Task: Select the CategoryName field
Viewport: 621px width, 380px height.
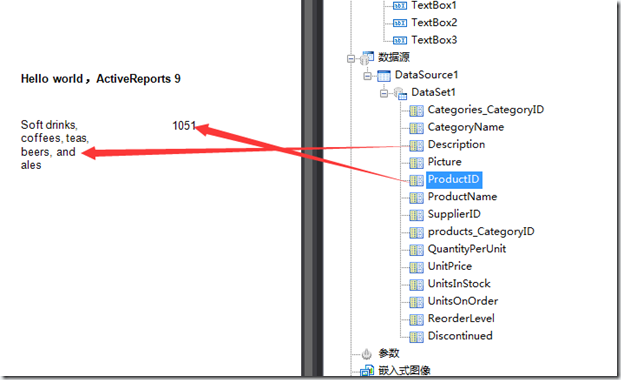Action: click(466, 127)
